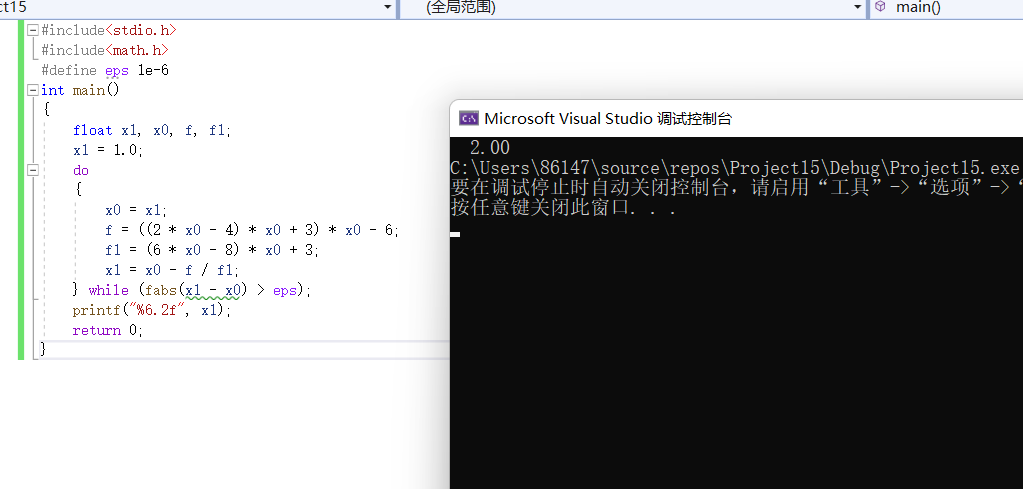Click the Visual Studio debug console window icon

[x=468, y=118]
